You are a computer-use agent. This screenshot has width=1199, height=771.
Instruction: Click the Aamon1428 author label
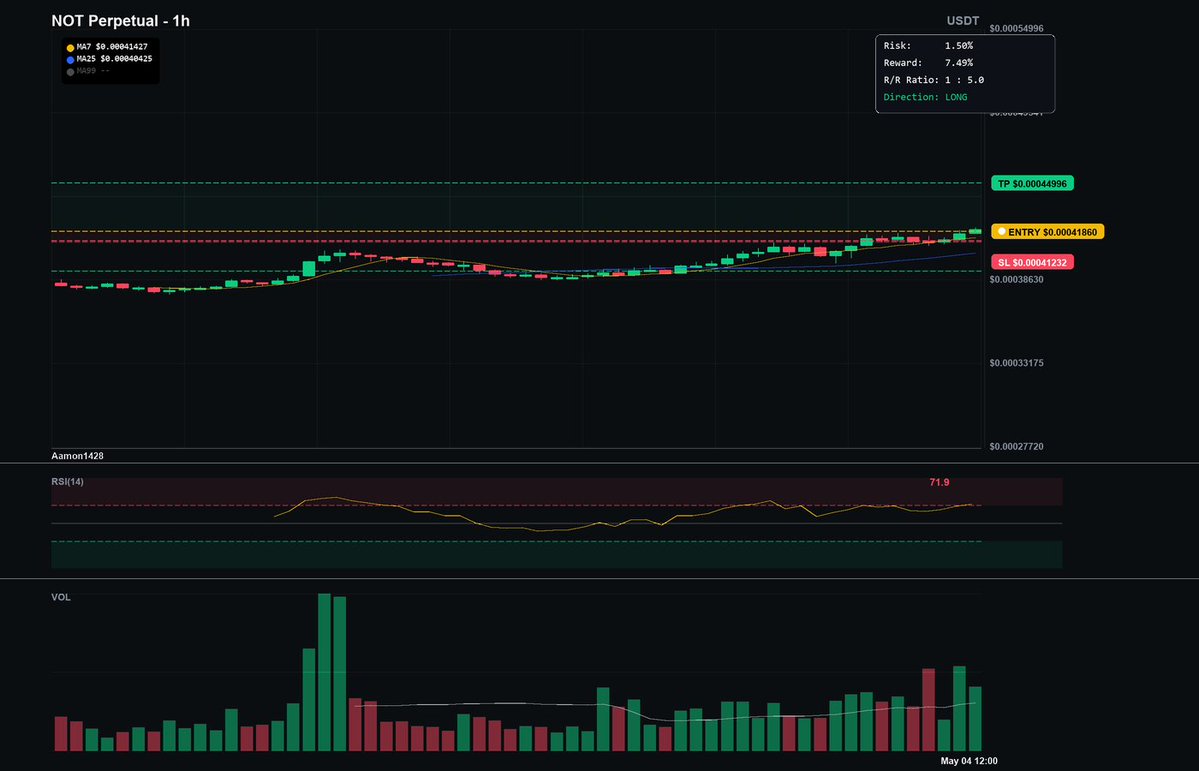point(77,456)
